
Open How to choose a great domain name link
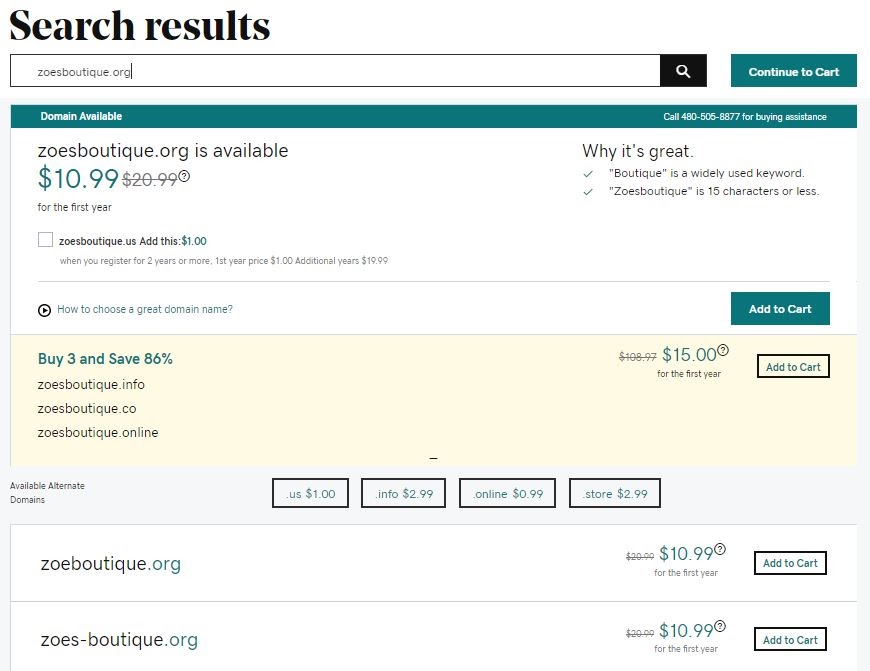click(145, 309)
